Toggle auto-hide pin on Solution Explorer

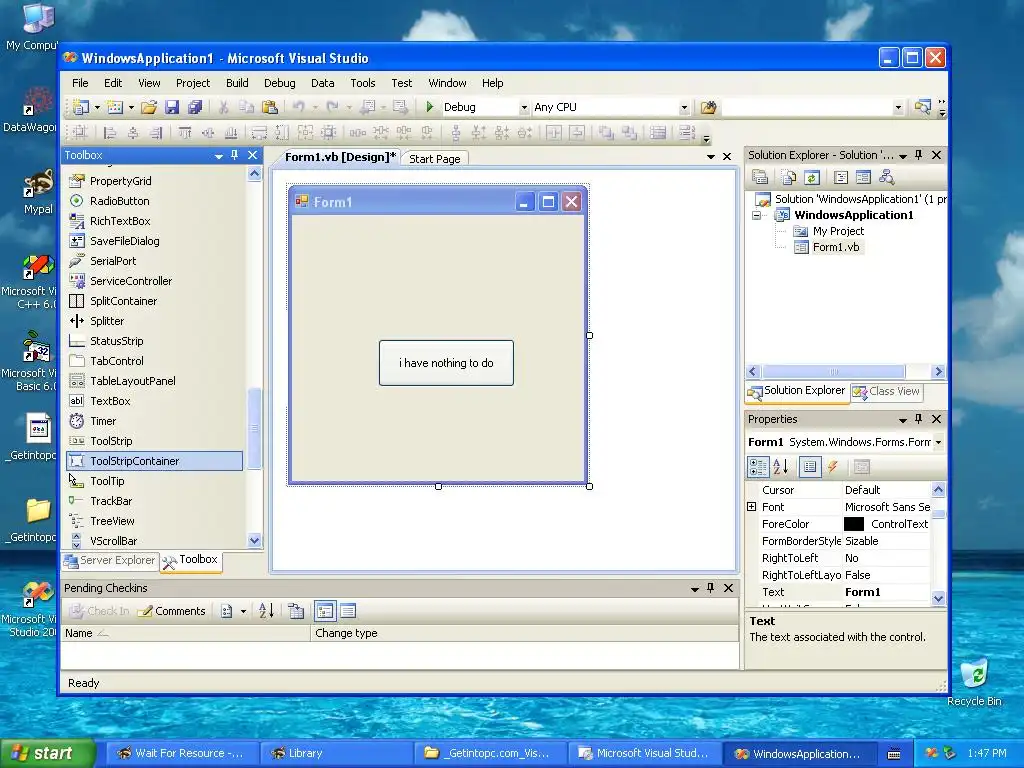919,155
